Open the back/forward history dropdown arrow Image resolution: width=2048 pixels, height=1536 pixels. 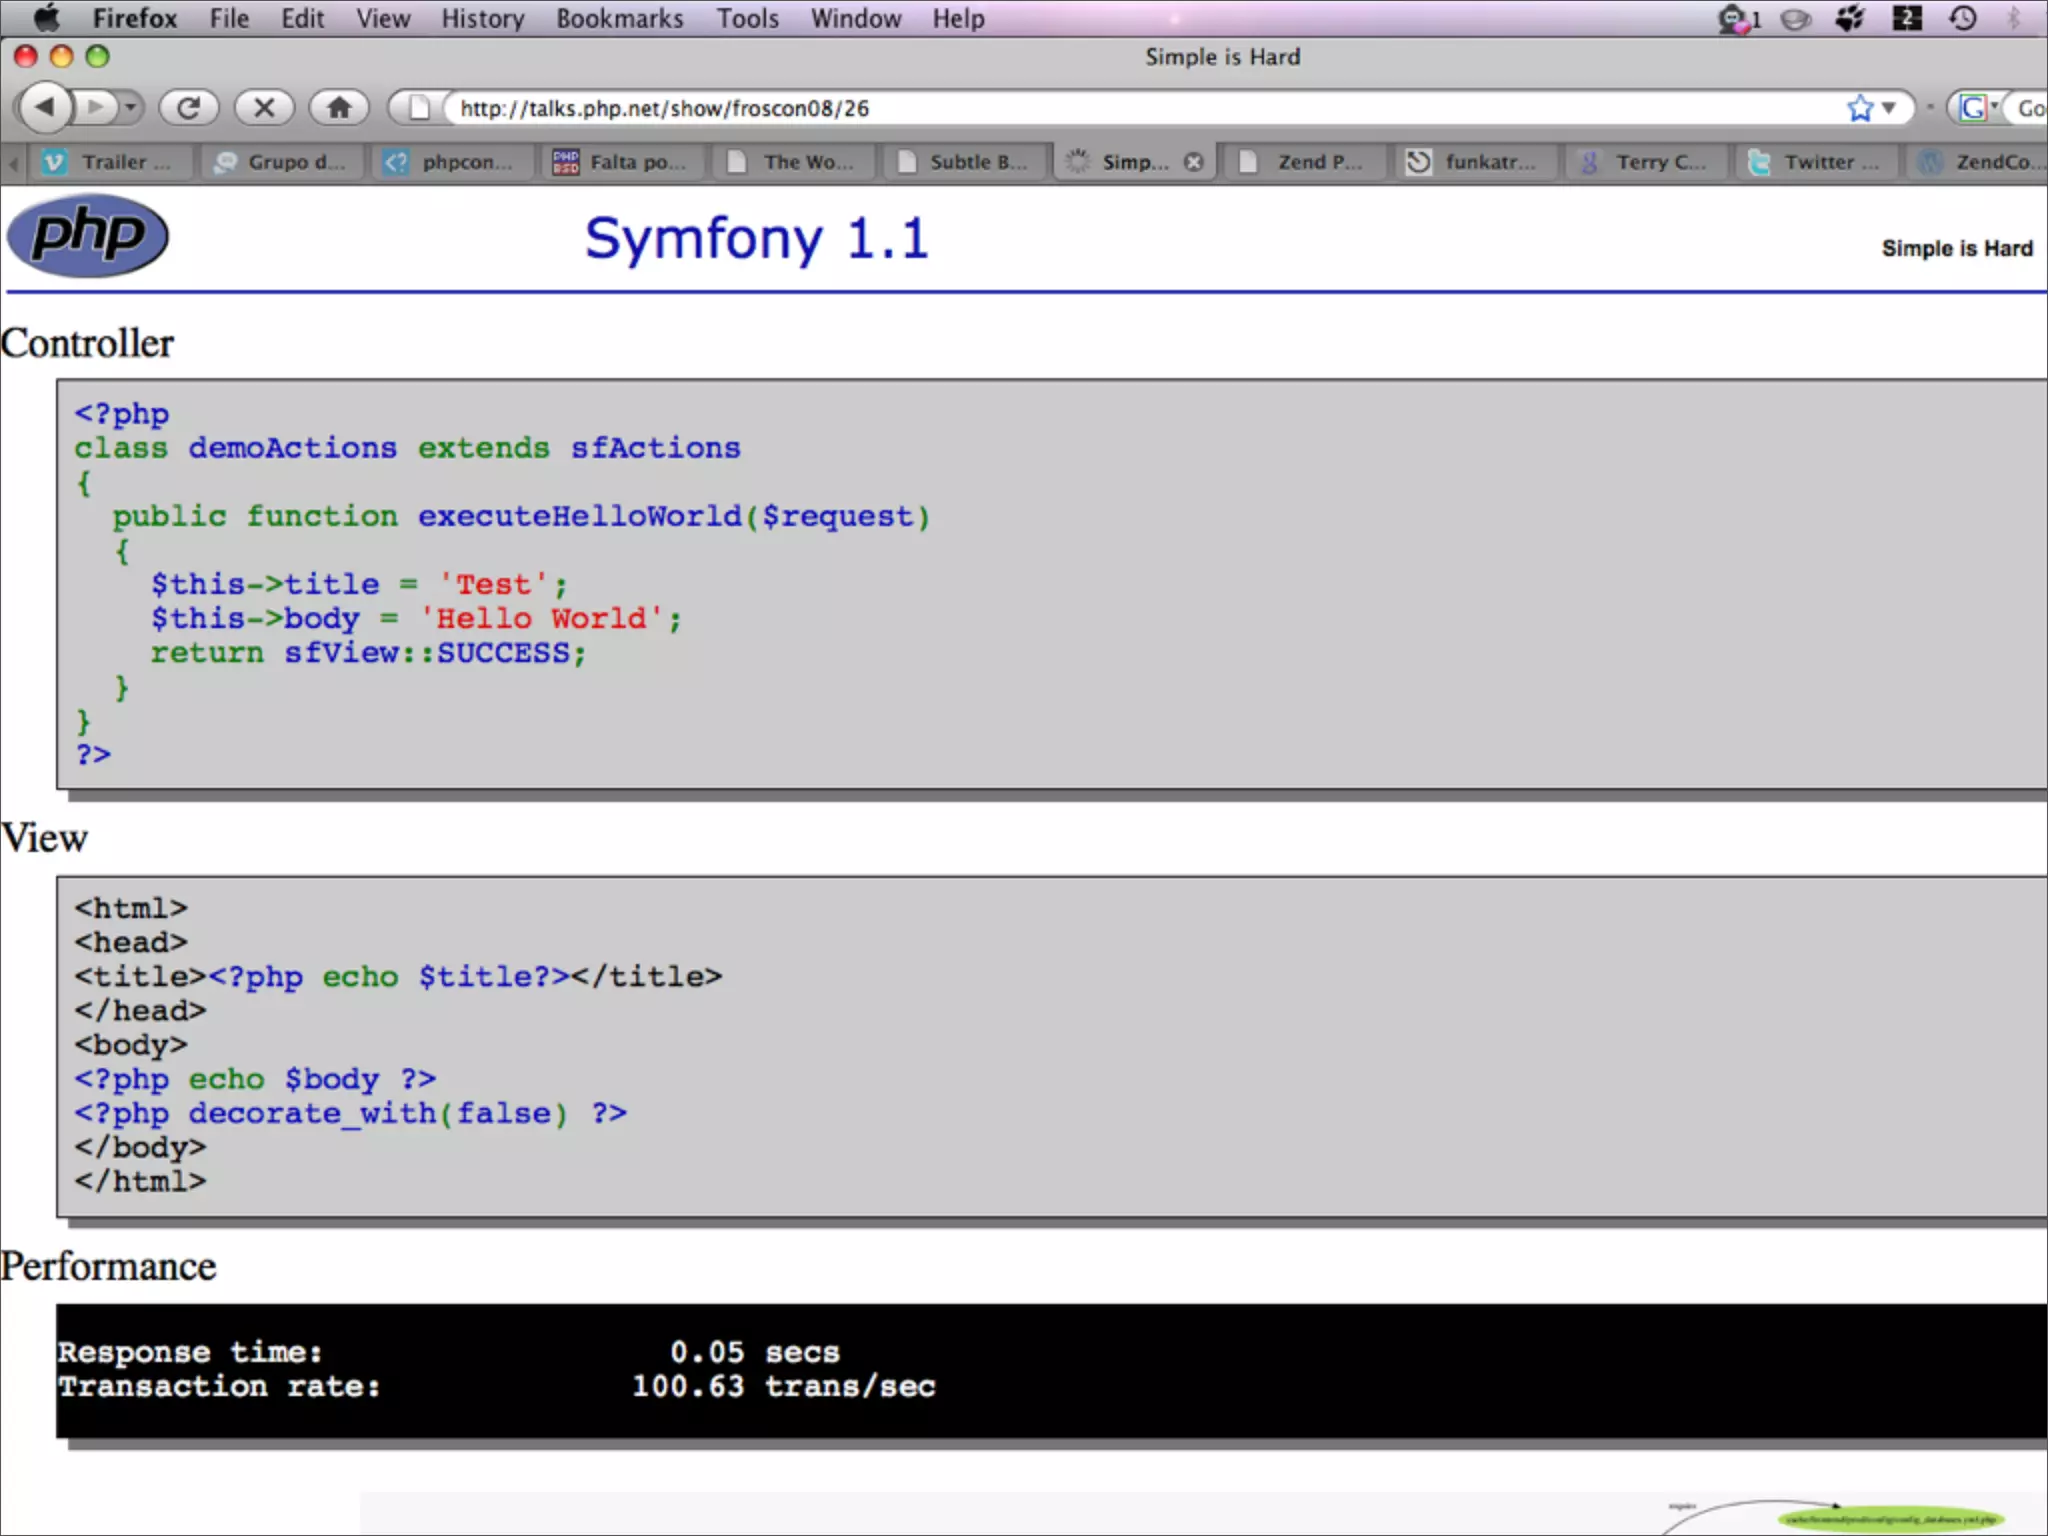tap(130, 107)
